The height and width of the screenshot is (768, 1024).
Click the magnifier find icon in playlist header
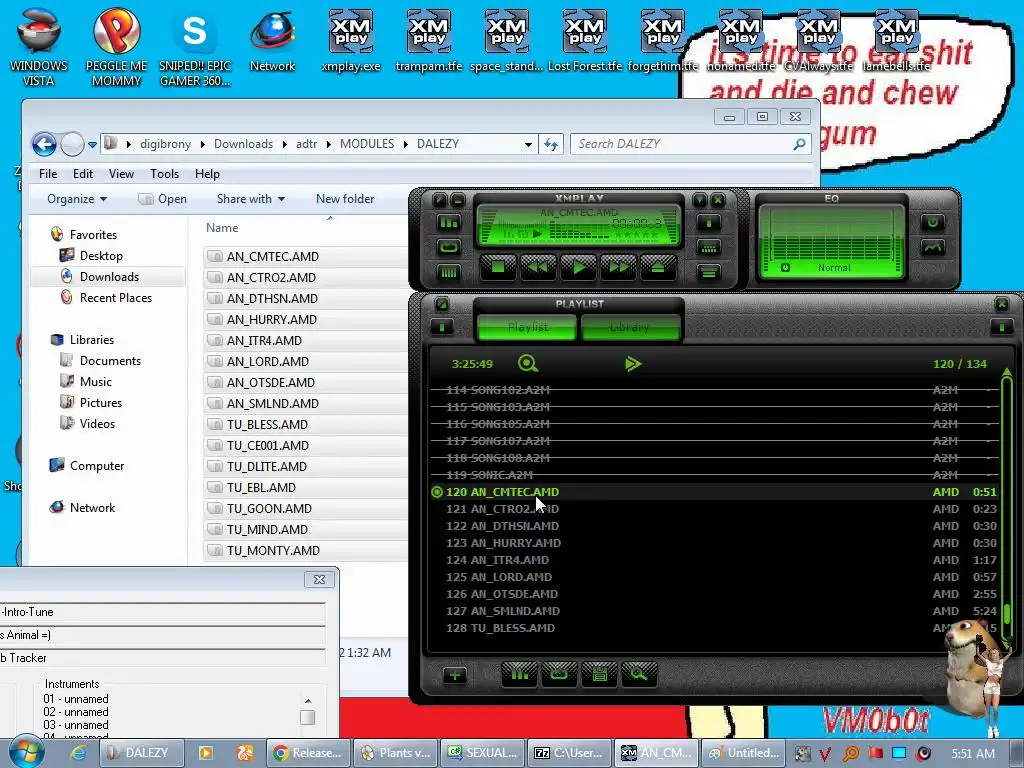[x=528, y=363]
